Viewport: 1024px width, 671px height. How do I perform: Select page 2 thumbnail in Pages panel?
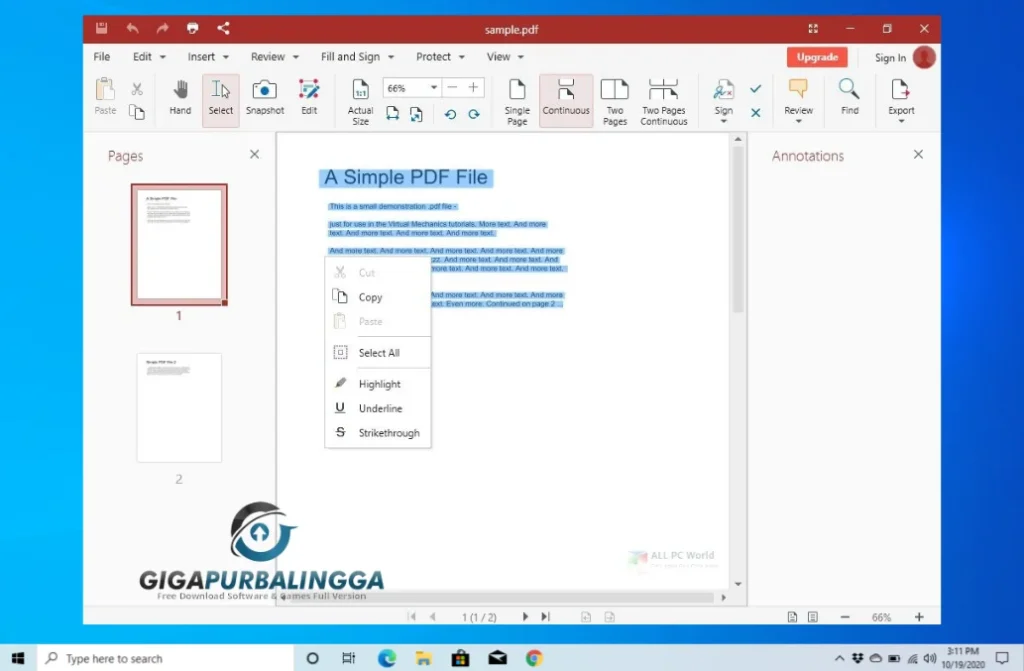click(178, 406)
